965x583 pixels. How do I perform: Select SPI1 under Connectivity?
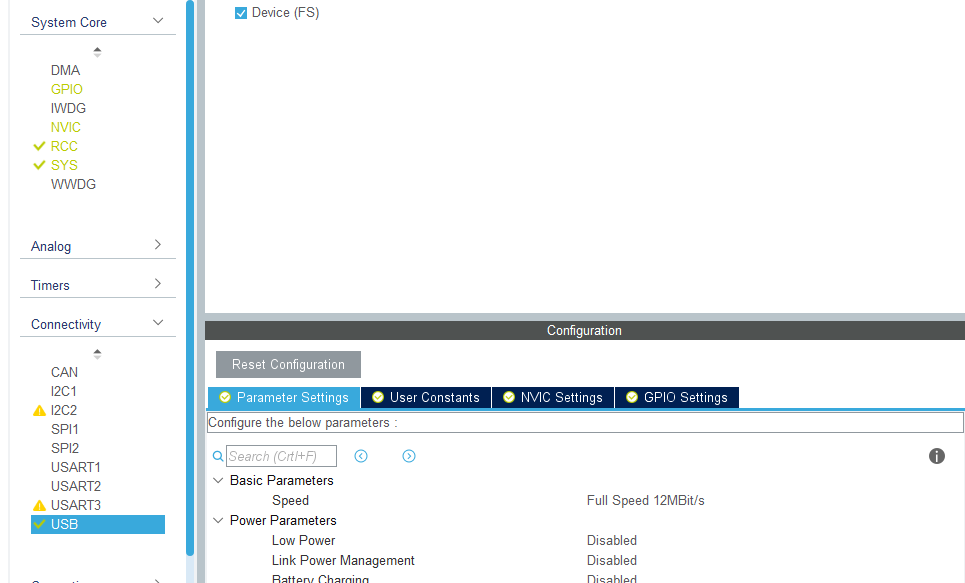tap(65, 430)
